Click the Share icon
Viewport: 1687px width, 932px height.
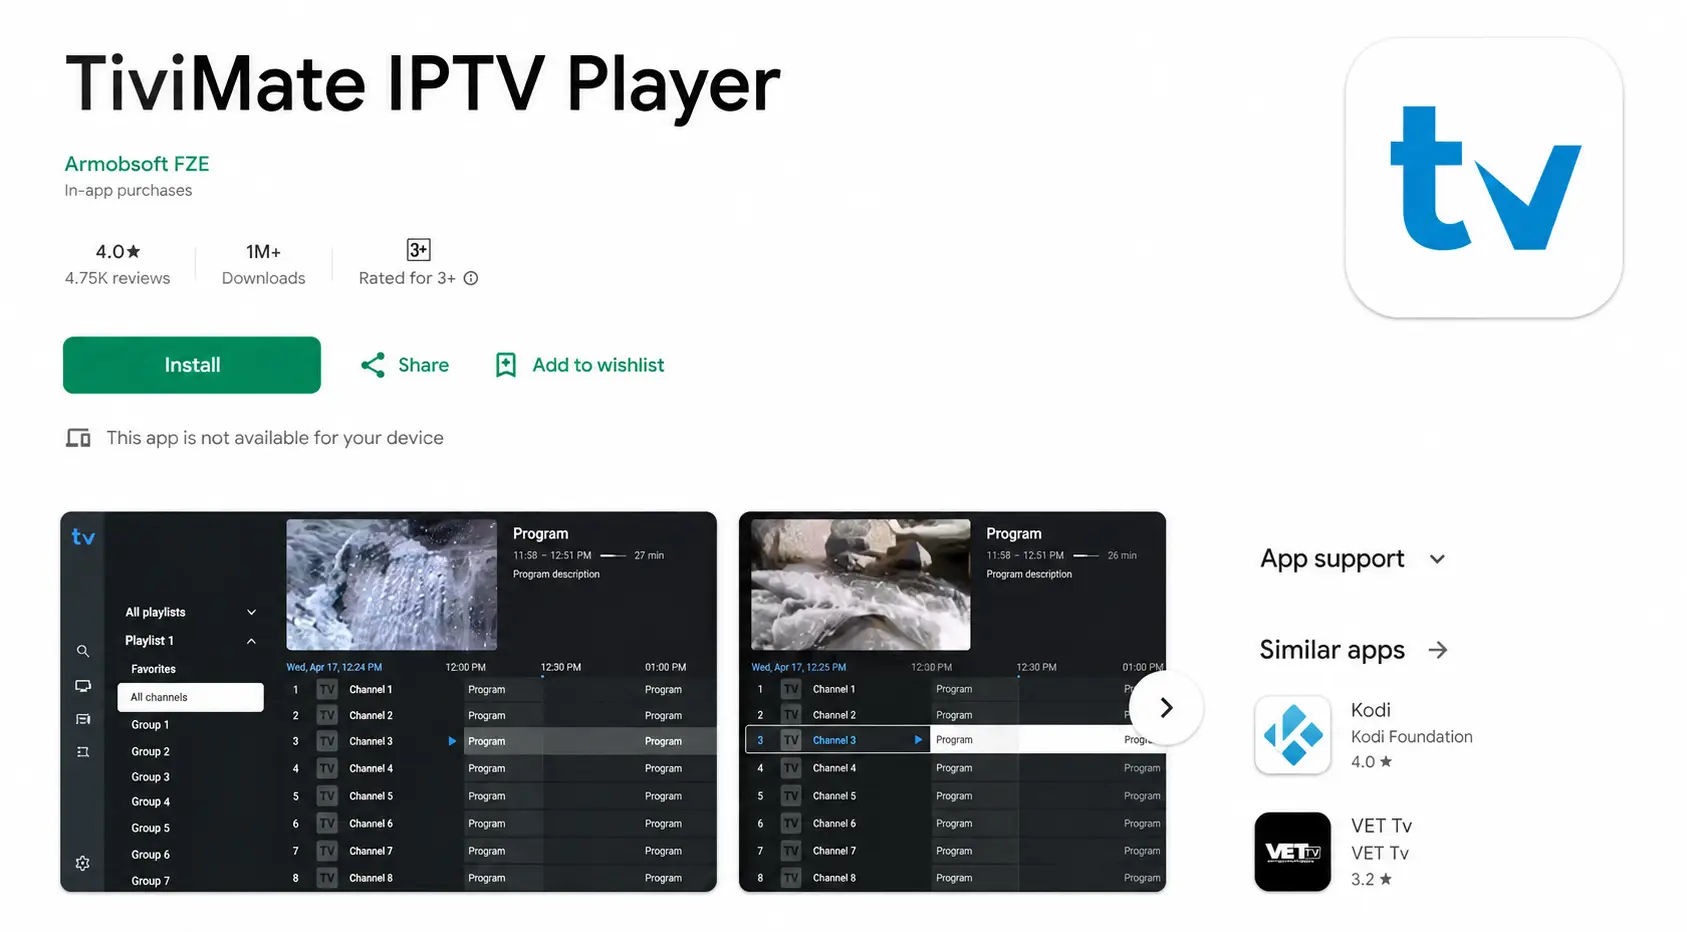tap(373, 365)
